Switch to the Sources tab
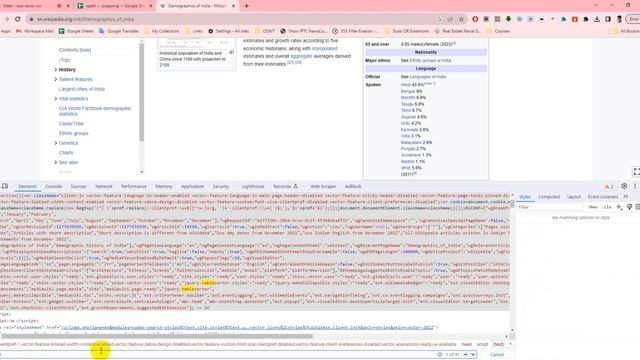 tap(78, 187)
